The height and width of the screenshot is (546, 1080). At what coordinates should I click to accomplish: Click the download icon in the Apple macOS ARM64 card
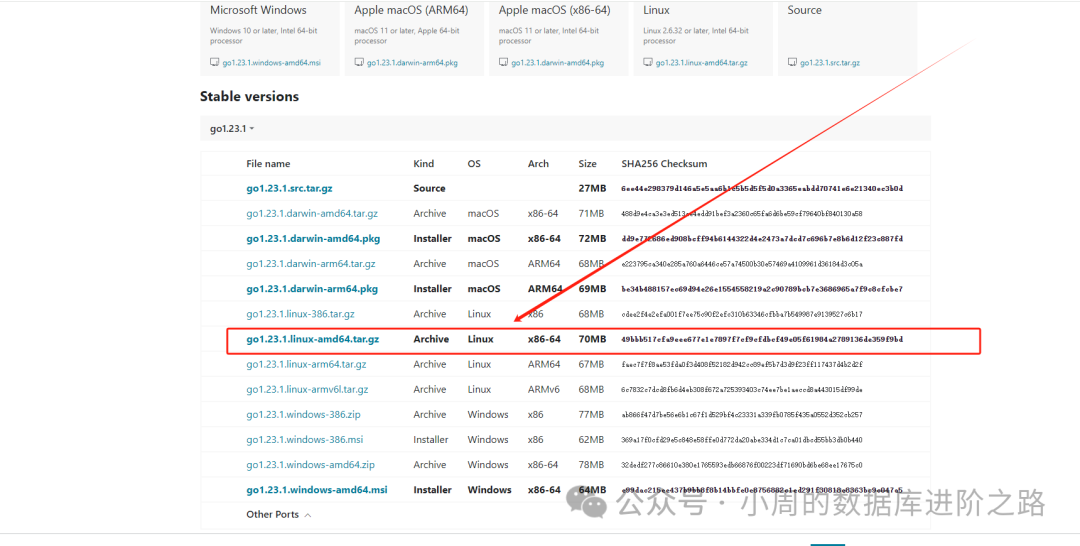(x=359, y=62)
